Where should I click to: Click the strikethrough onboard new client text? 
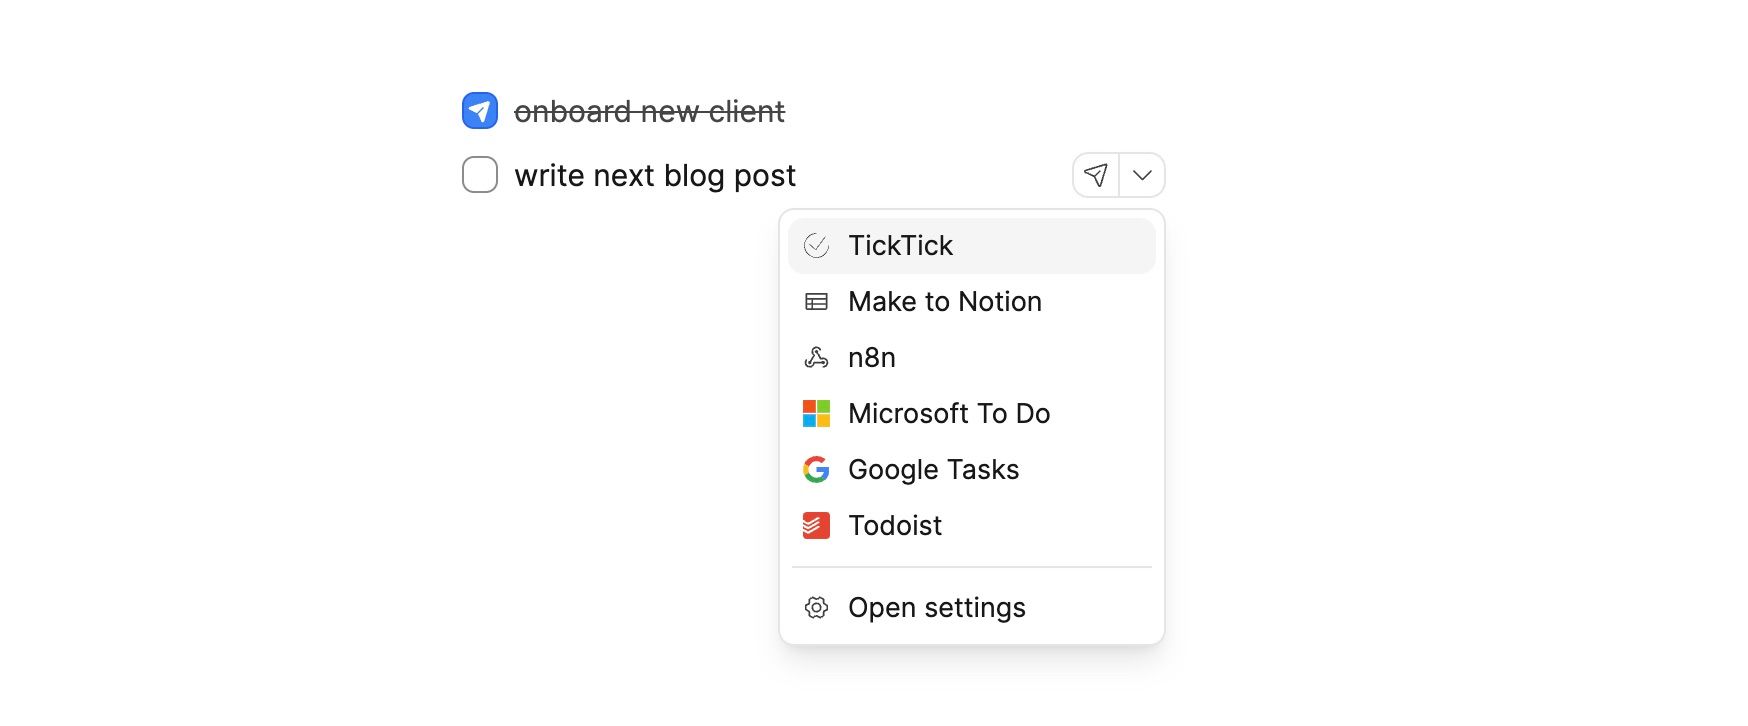[650, 110]
